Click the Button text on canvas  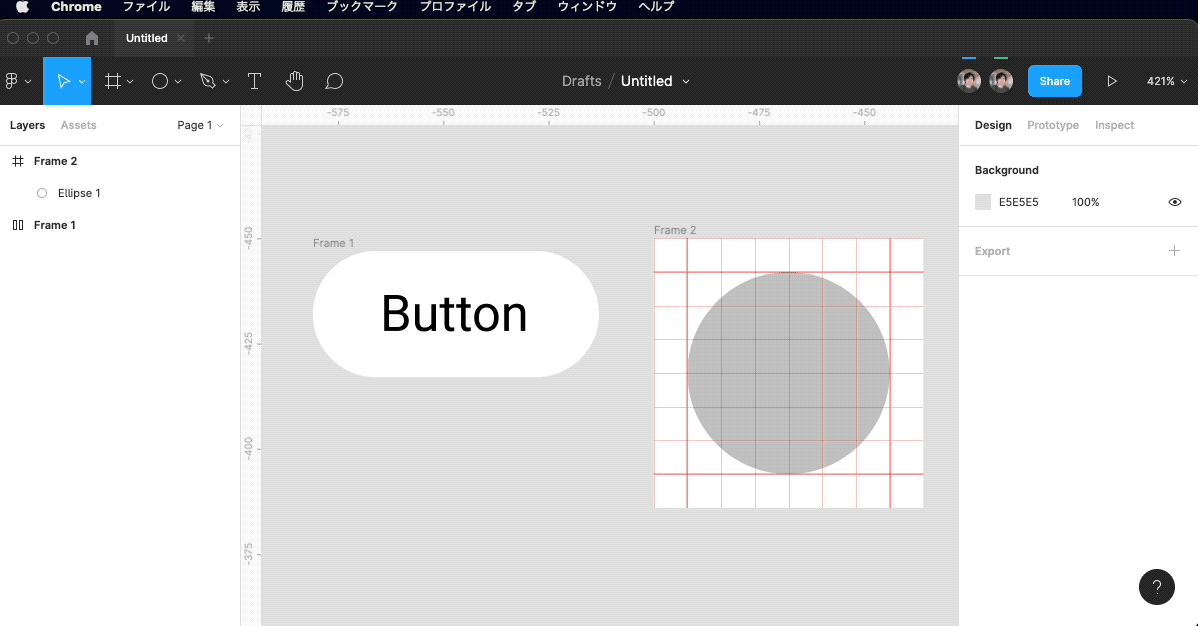pos(455,313)
